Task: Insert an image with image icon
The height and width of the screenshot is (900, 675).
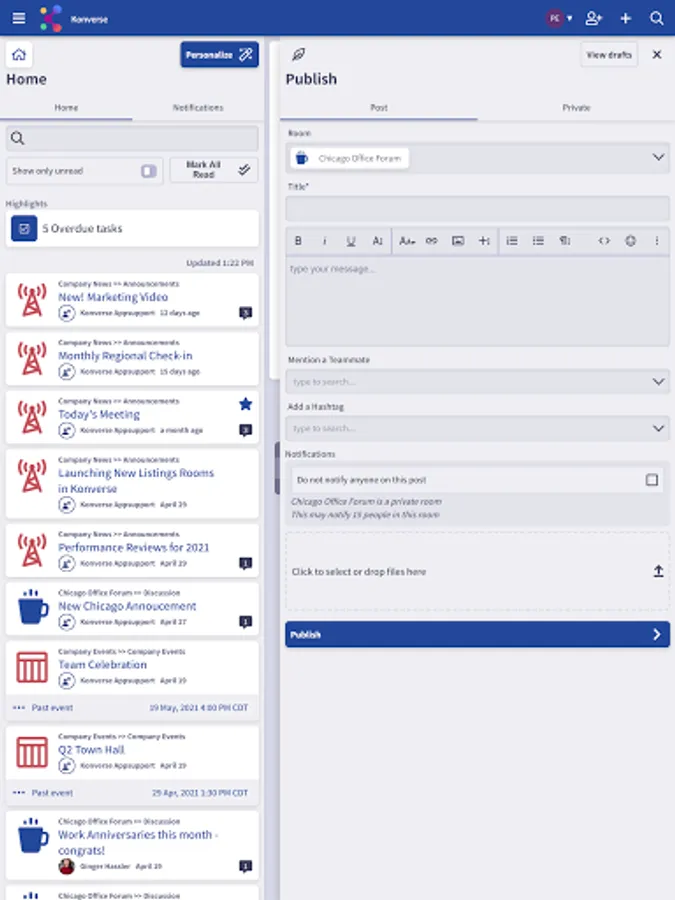Action: 458,241
